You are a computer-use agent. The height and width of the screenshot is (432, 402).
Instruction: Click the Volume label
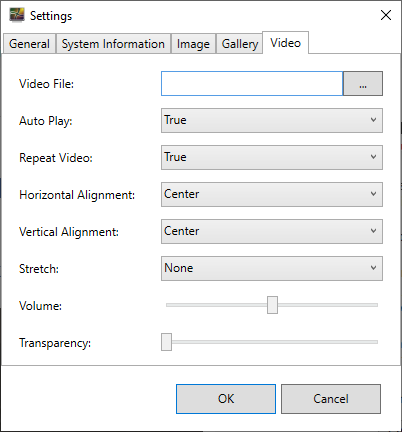(x=40, y=306)
